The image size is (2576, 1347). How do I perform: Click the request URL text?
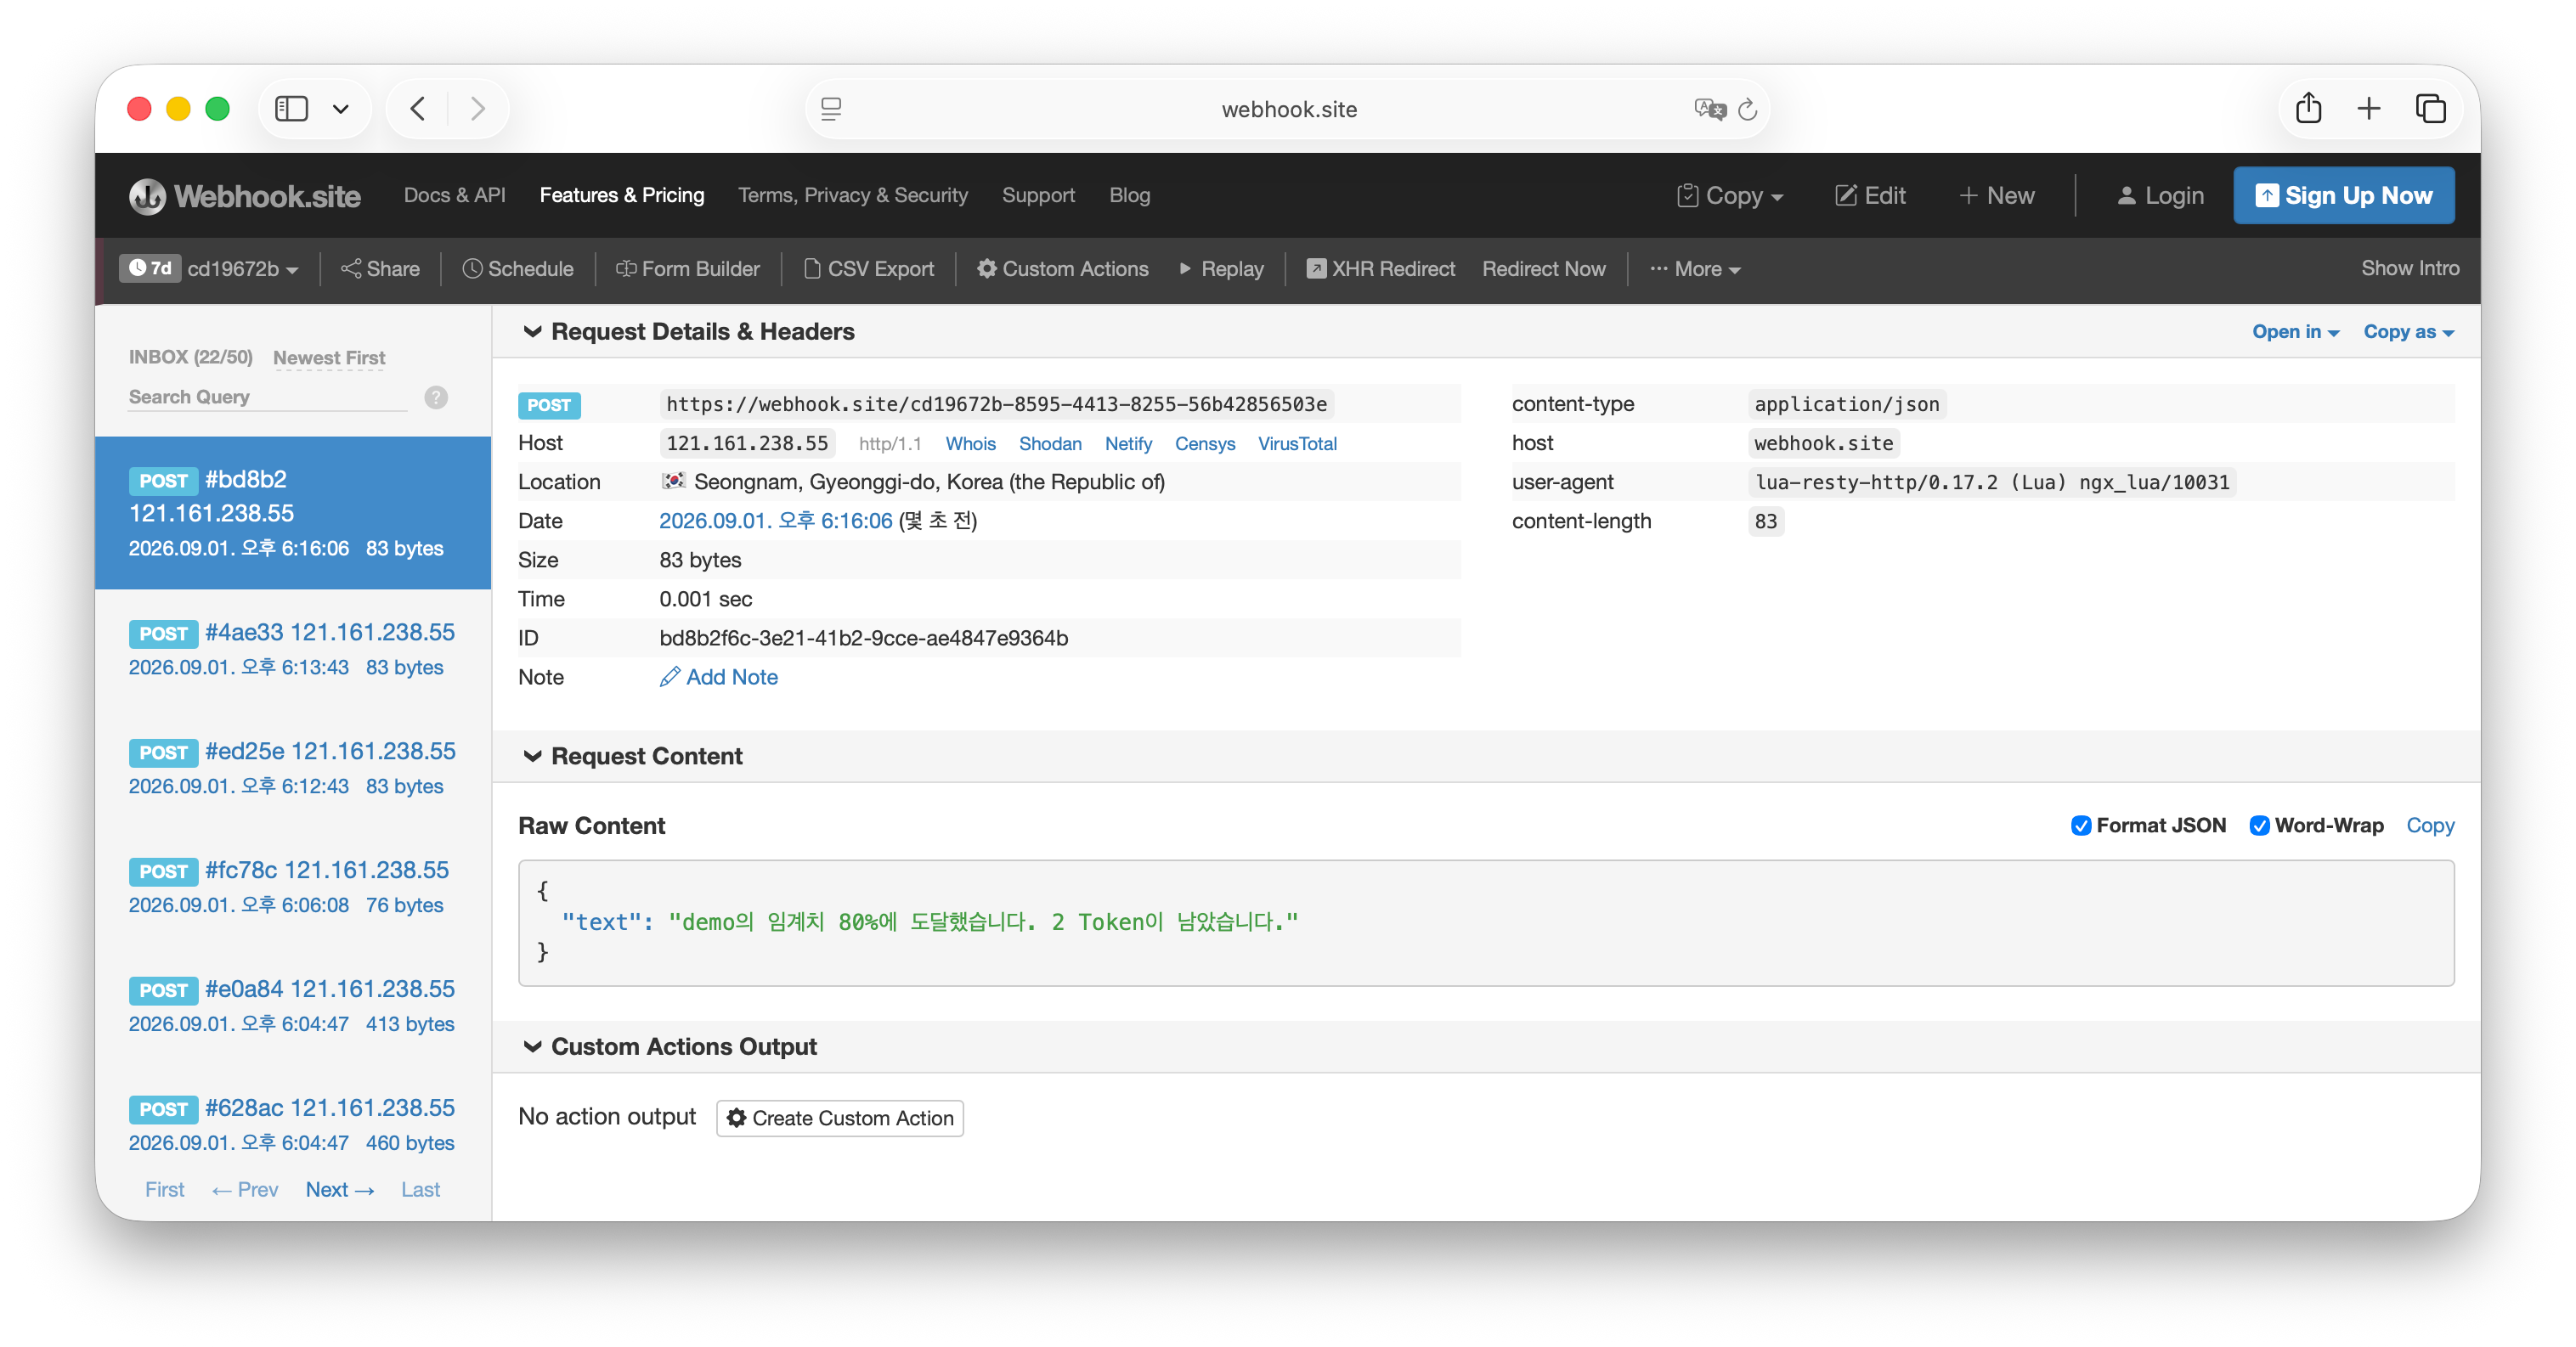point(997,404)
